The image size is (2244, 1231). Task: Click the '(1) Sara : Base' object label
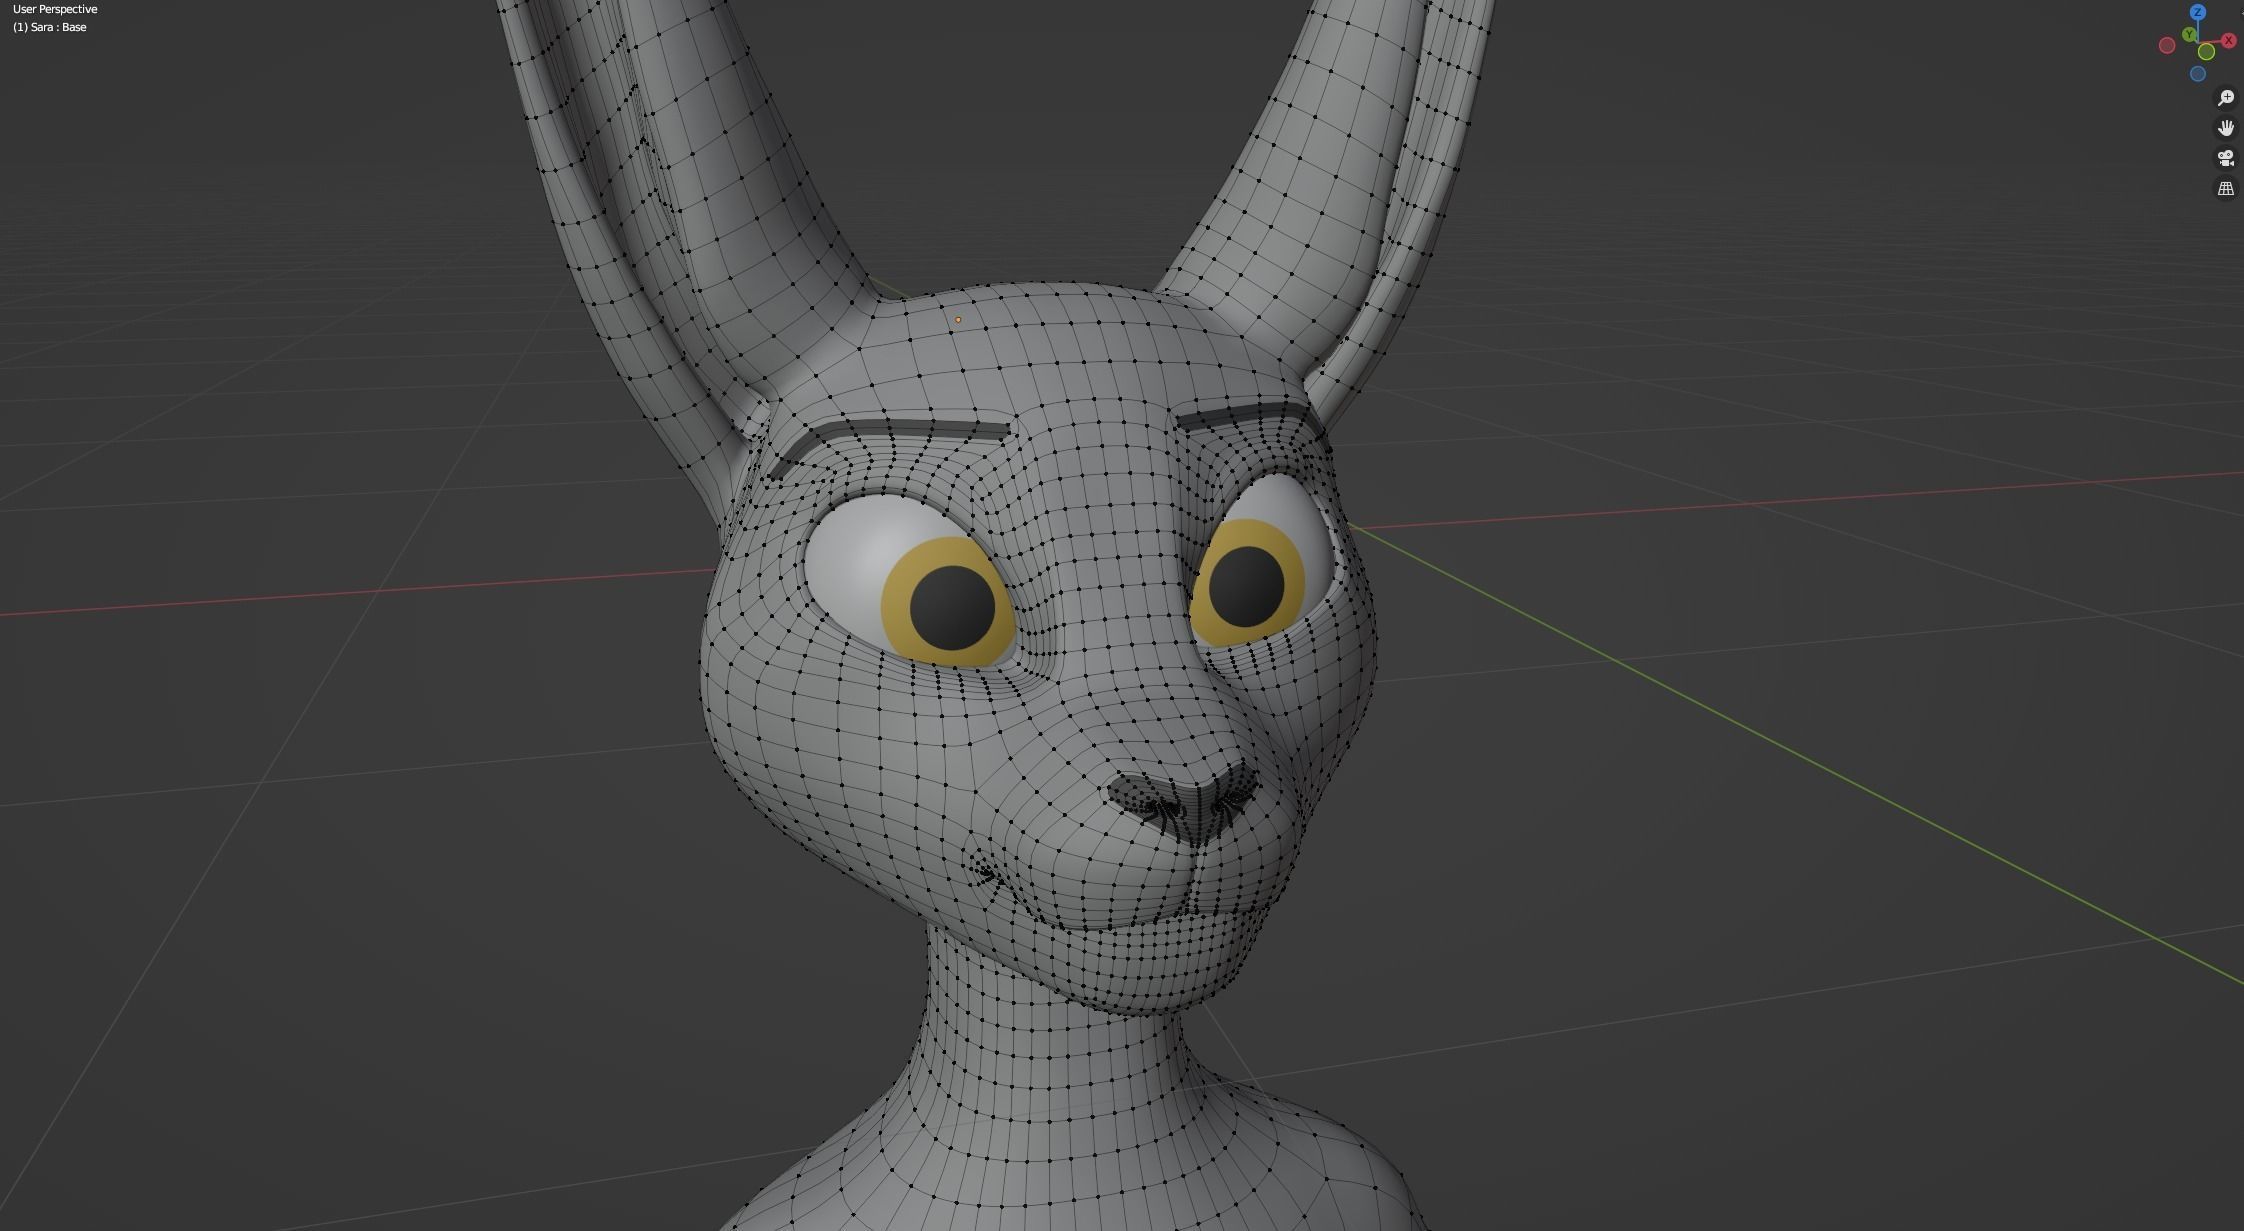(50, 27)
